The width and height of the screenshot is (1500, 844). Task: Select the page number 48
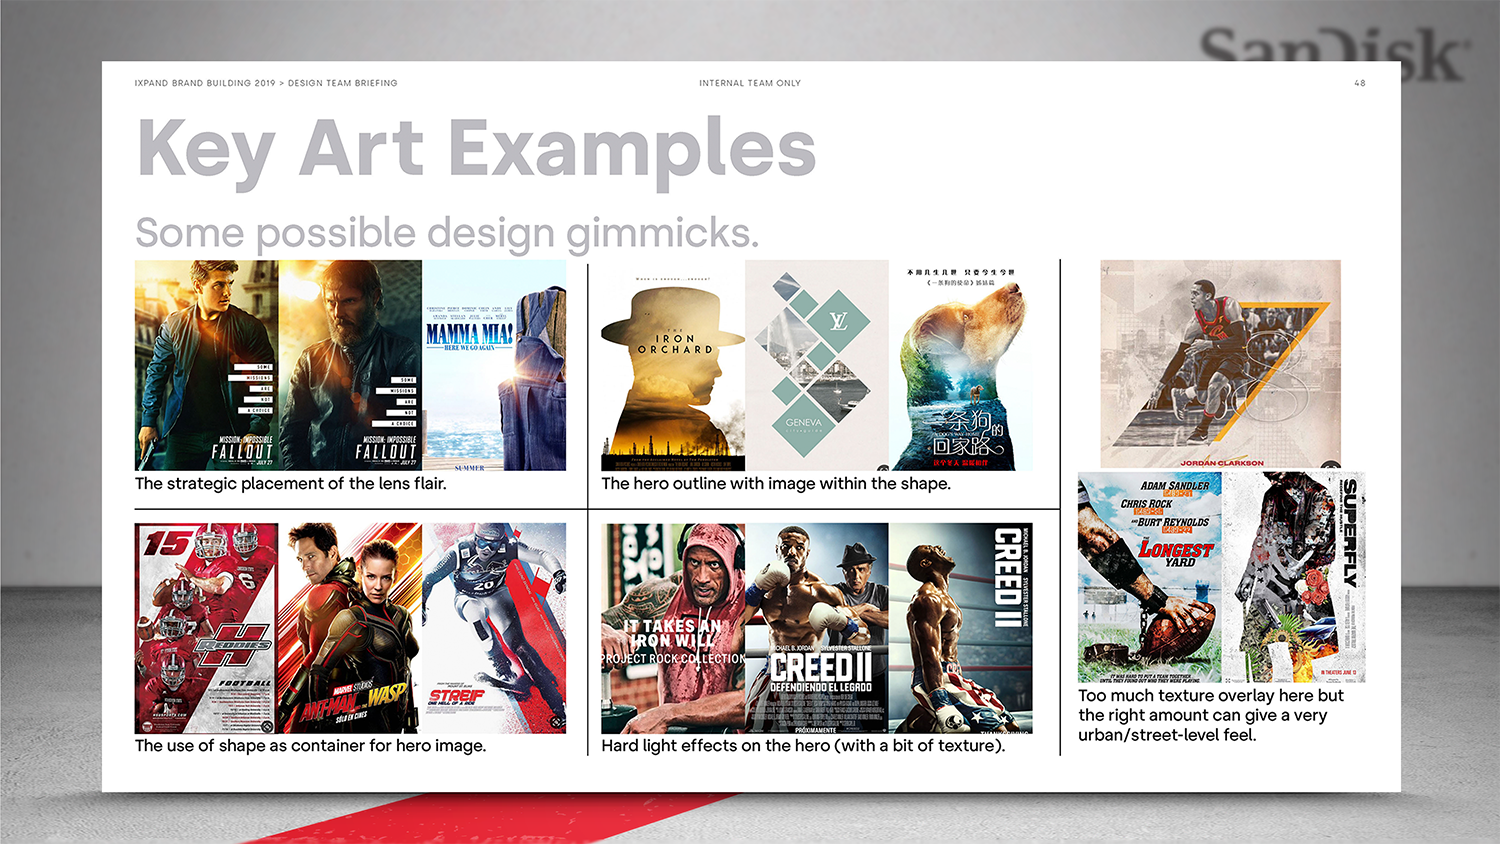1360,83
